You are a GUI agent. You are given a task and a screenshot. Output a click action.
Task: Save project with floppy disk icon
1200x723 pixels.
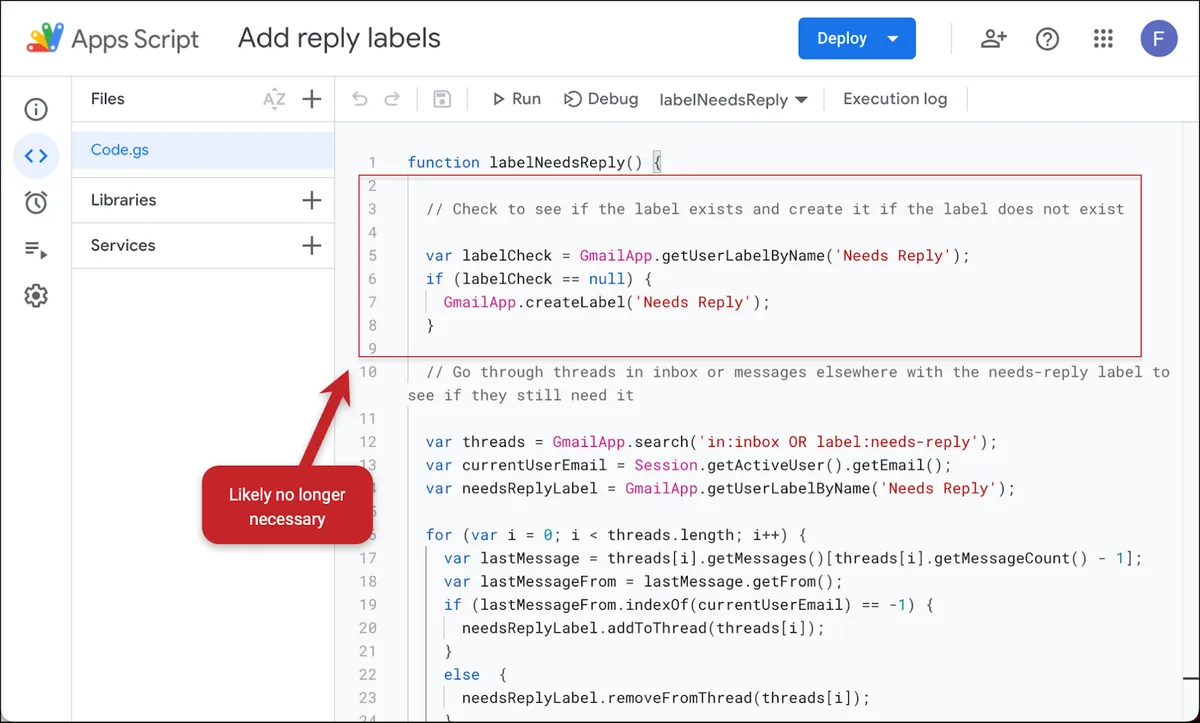click(442, 99)
